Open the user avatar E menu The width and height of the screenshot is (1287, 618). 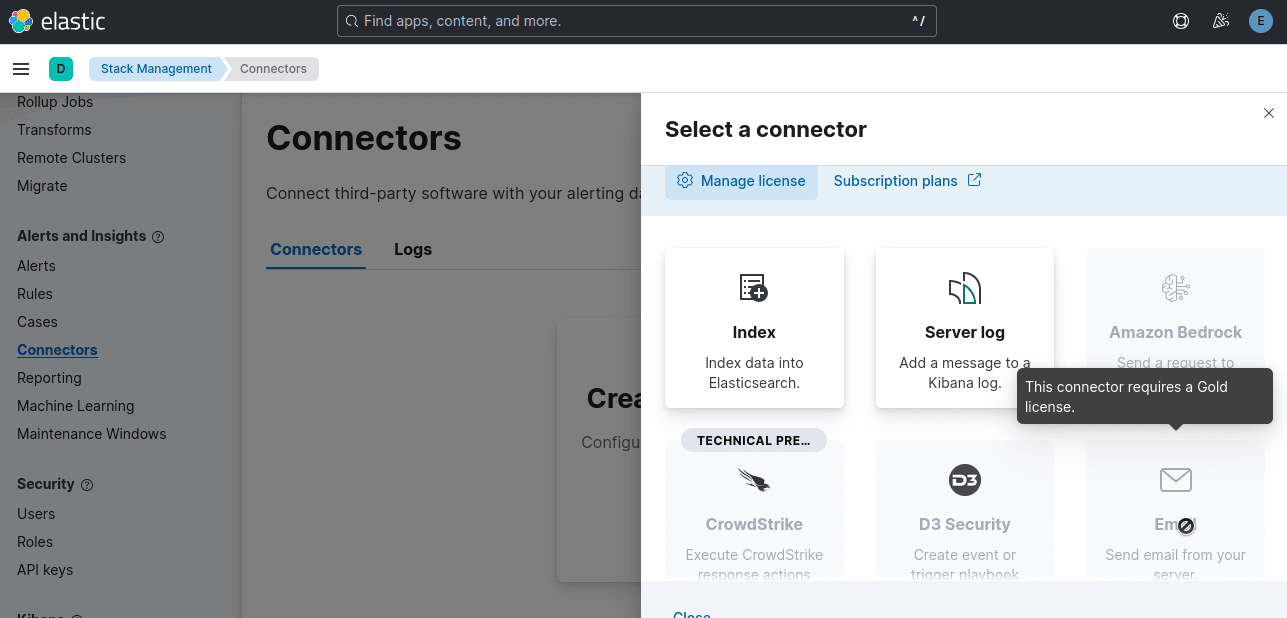(1260, 21)
